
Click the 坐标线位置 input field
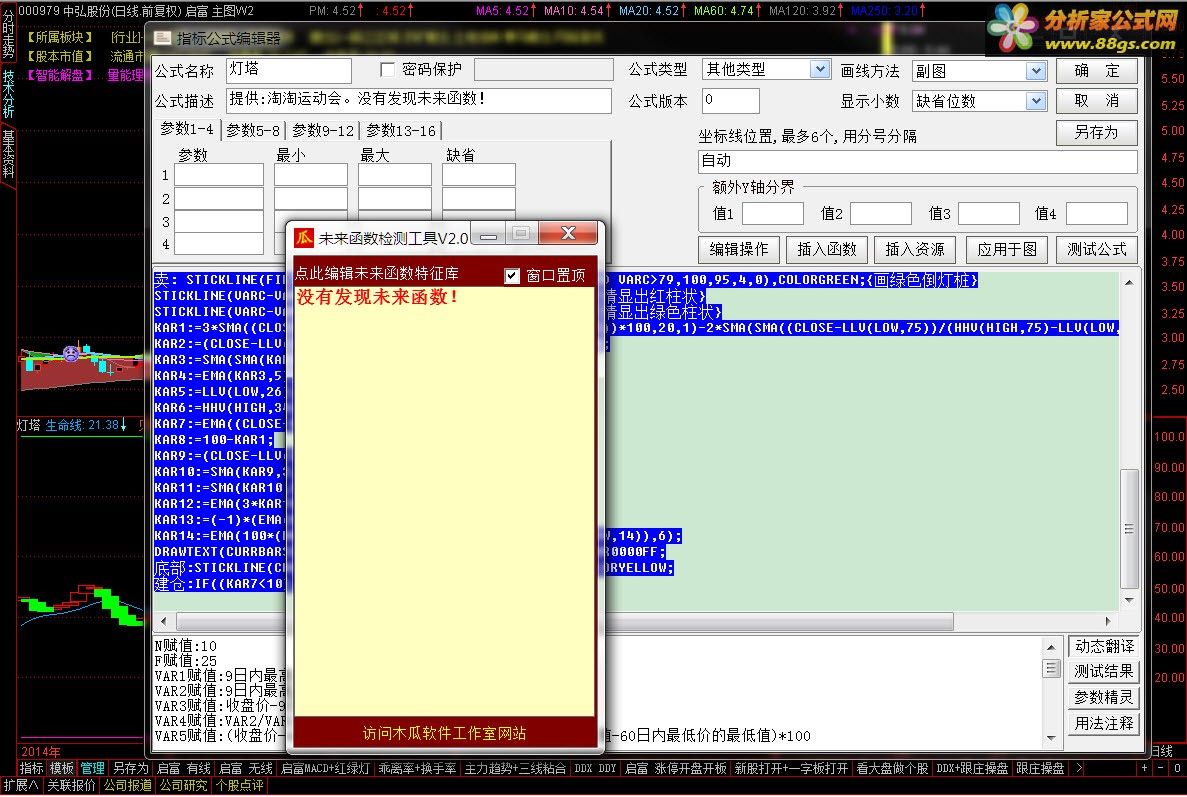(x=918, y=161)
